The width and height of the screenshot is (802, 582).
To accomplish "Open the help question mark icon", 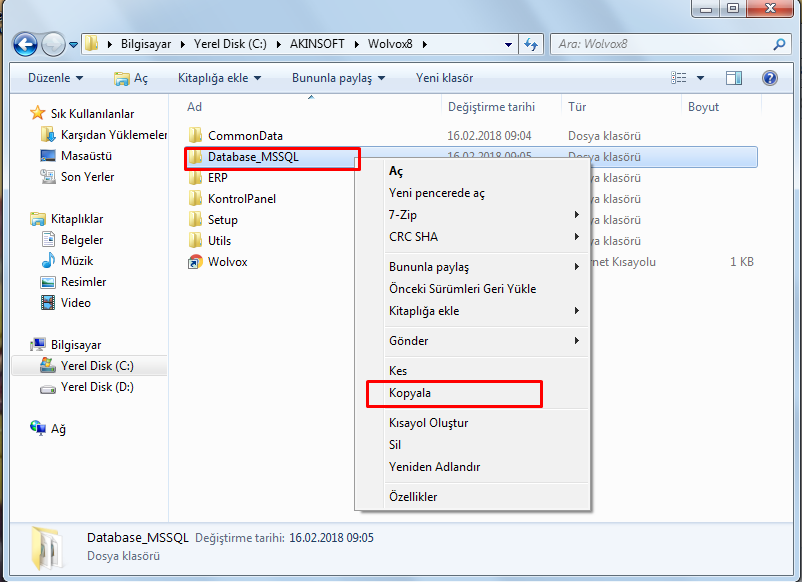I will [769, 78].
